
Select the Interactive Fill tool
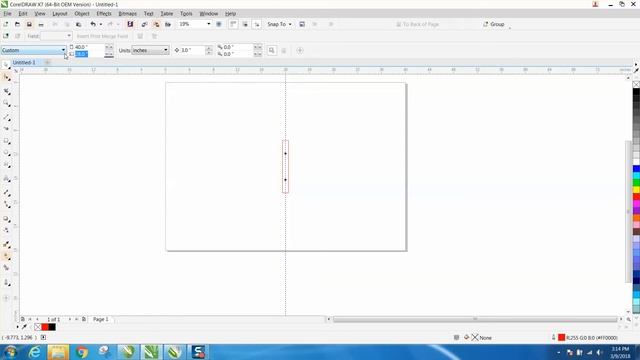(x=6, y=256)
